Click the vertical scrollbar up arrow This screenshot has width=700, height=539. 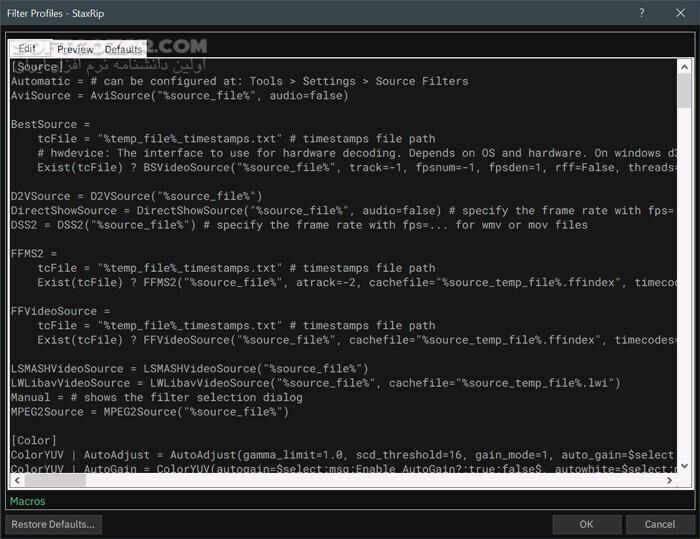pos(684,66)
